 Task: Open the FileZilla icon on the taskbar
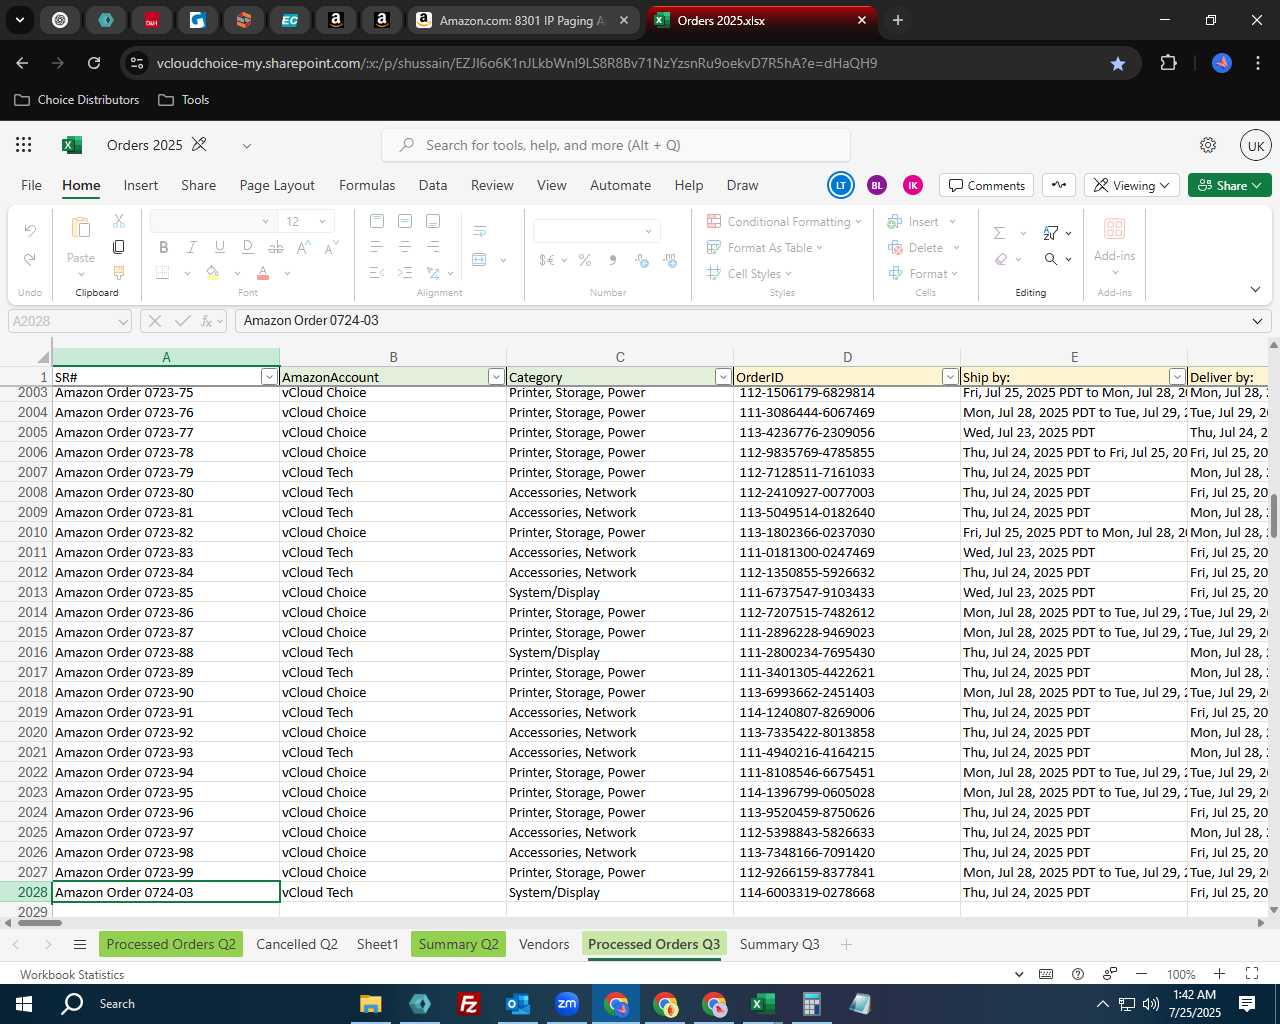468,1004
